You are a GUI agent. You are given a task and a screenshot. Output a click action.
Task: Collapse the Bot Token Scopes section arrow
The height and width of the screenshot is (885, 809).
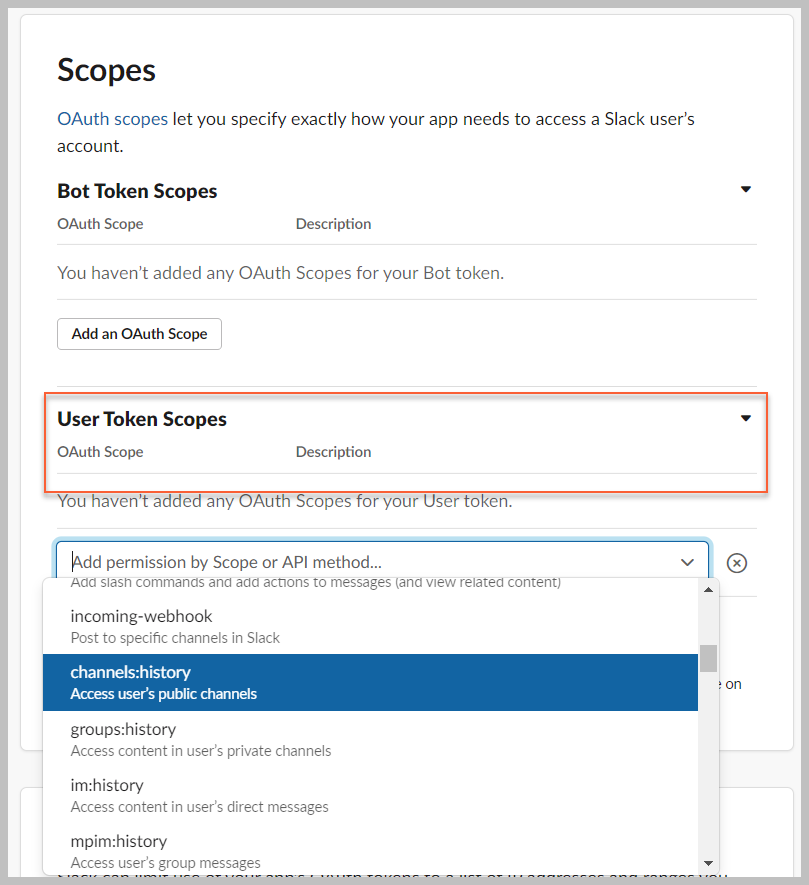pyautogui.click(x=746, y=190)
